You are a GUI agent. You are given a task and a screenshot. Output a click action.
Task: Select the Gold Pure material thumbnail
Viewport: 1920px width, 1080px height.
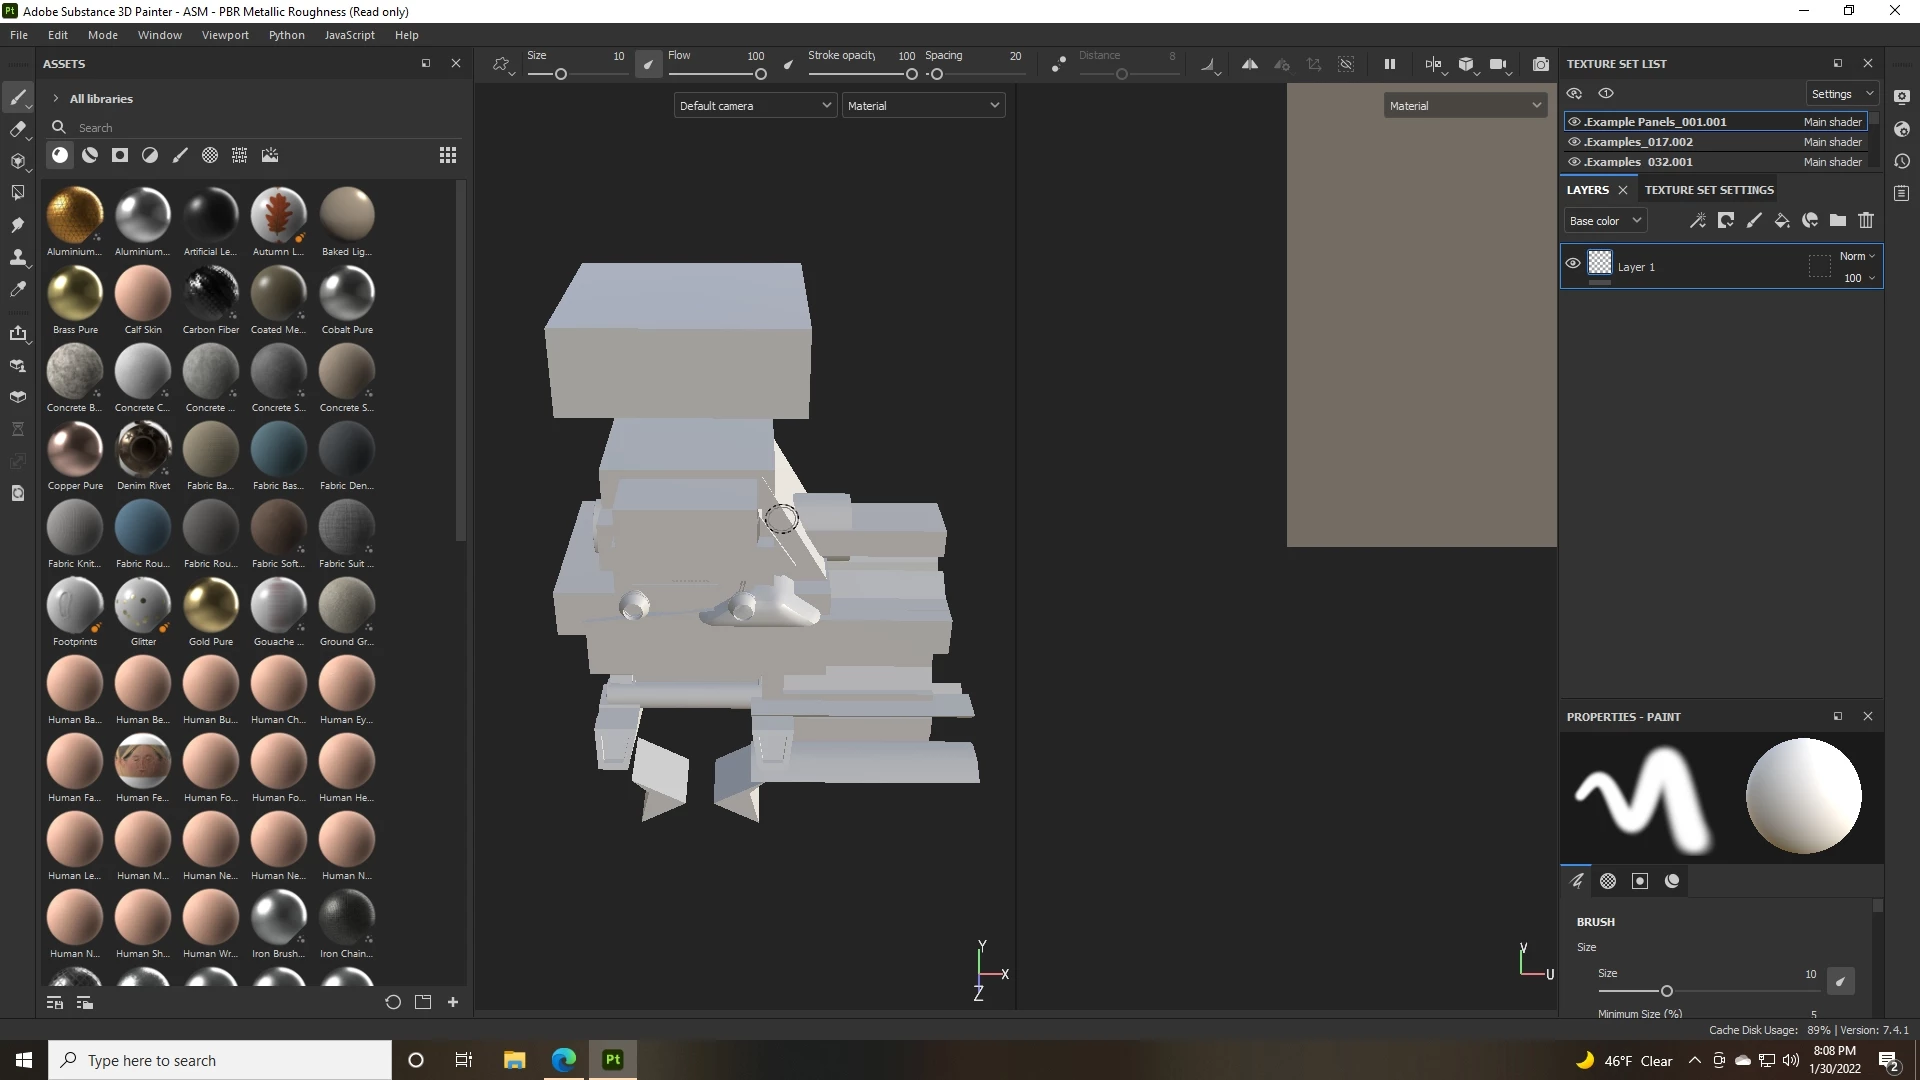coord(211,605)
